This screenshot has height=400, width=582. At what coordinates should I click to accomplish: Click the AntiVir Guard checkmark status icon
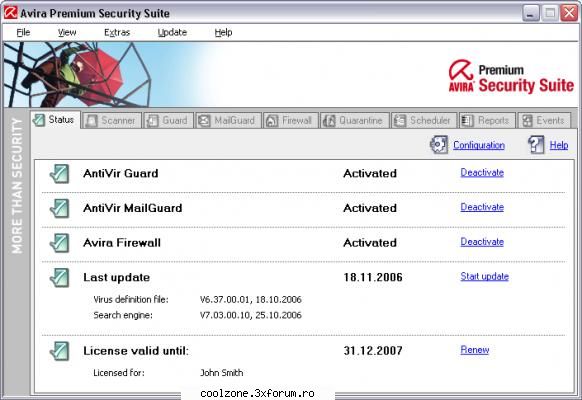(59, 174)
